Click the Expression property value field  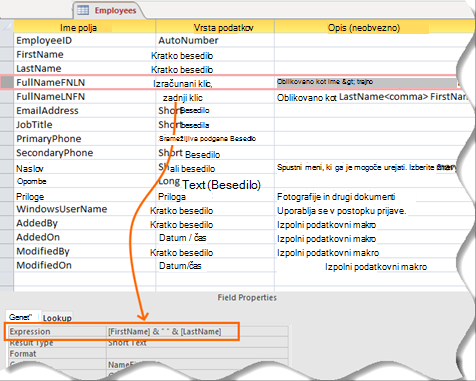(197, 331)
